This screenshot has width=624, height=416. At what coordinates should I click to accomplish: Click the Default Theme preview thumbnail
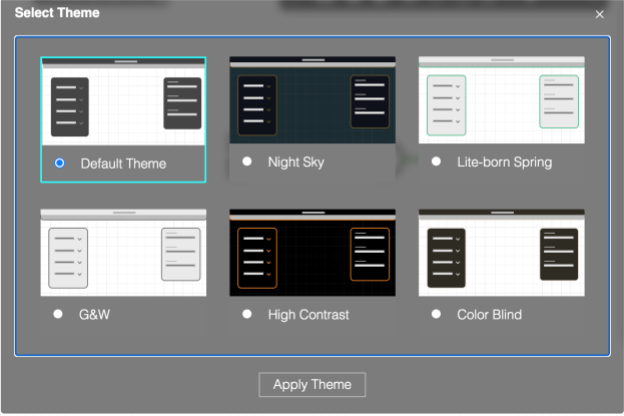click(x=123, y=102)
